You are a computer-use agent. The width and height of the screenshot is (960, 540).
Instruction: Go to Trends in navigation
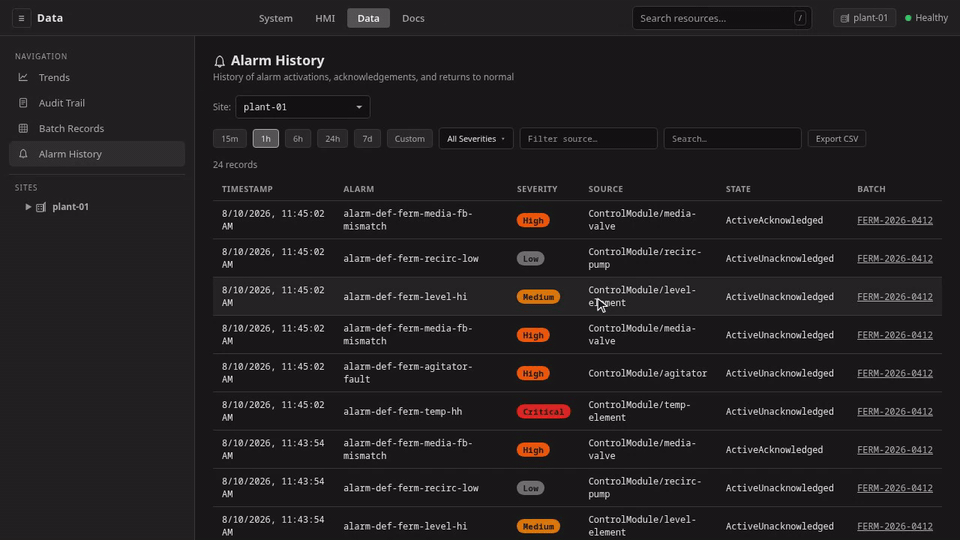tap(97, 77)
